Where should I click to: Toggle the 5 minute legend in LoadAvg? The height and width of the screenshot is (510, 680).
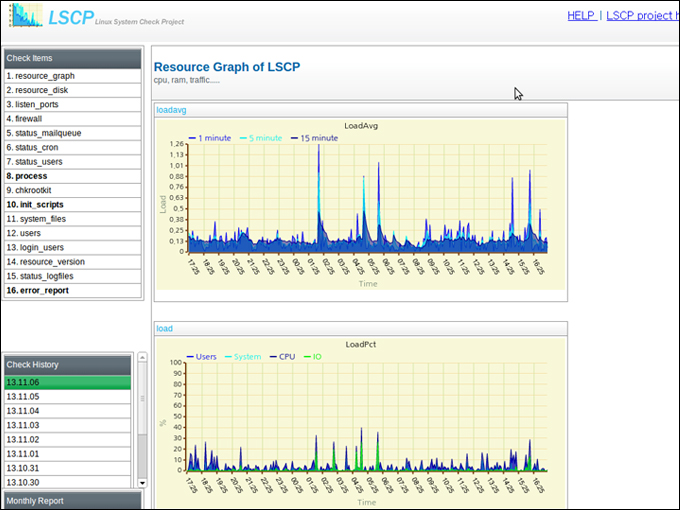262,138
